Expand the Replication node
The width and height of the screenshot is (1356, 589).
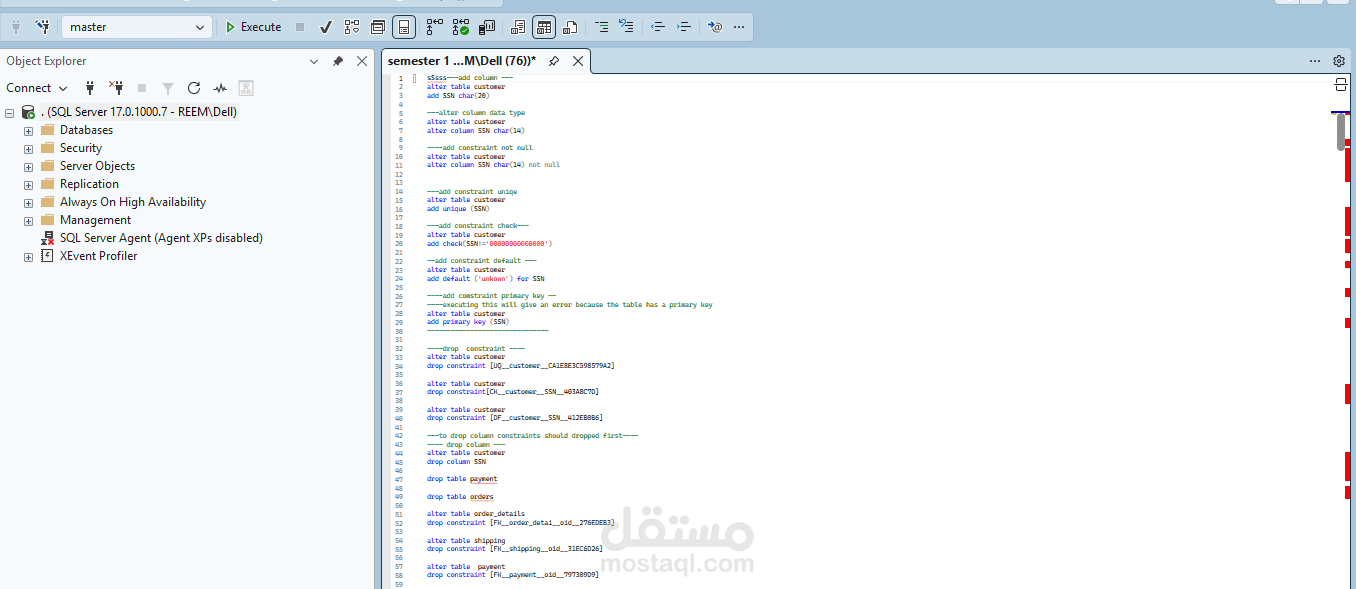[28, 184]
